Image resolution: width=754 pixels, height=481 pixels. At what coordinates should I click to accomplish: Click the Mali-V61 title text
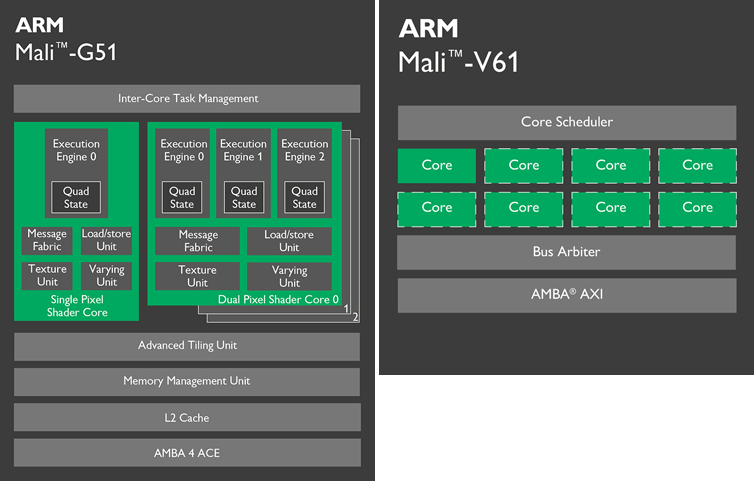pyautogui.click(x=458, y=62)
